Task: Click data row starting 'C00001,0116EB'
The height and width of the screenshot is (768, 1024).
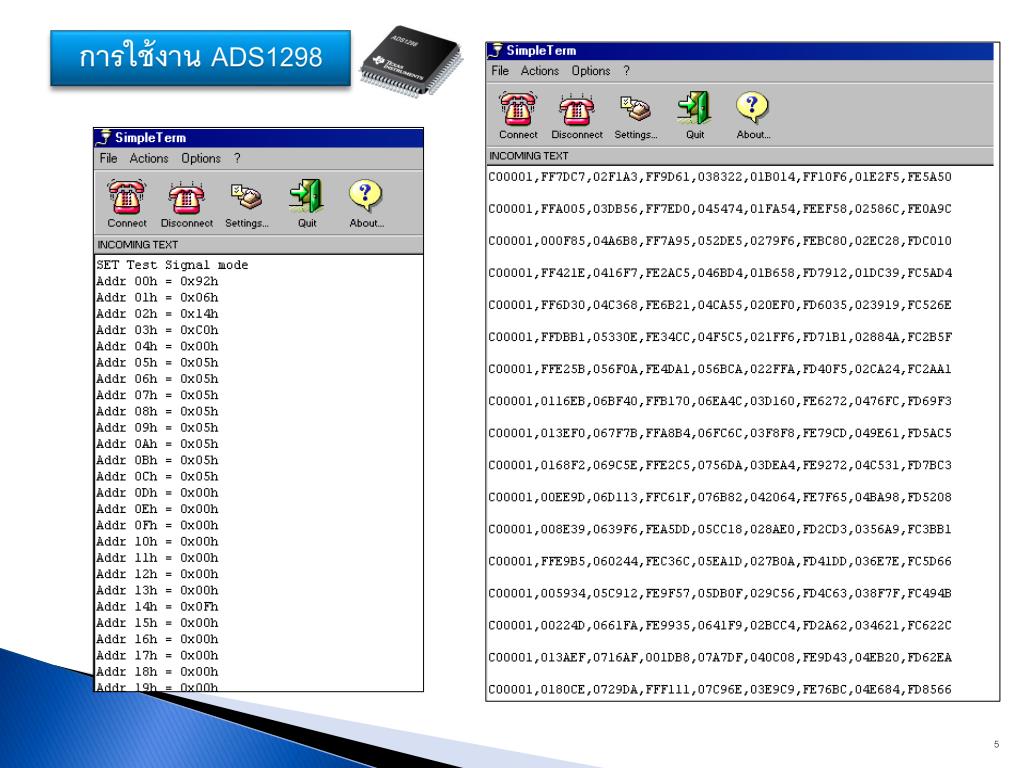Action: coord(720,400)
